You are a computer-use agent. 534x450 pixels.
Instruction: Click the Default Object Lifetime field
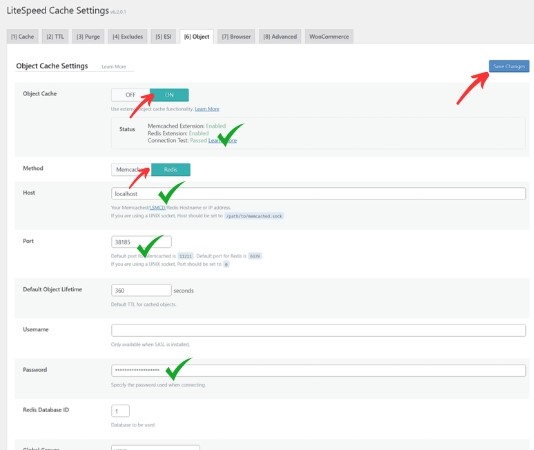[x=141, y=290]
